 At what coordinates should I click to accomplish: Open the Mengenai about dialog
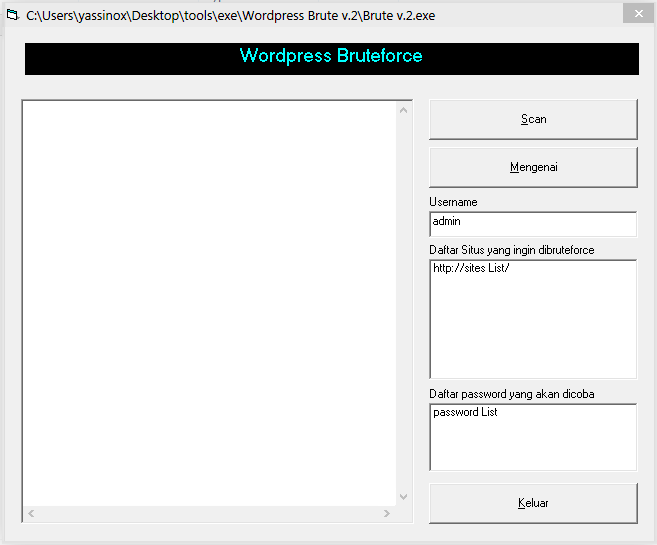(533, 167)
